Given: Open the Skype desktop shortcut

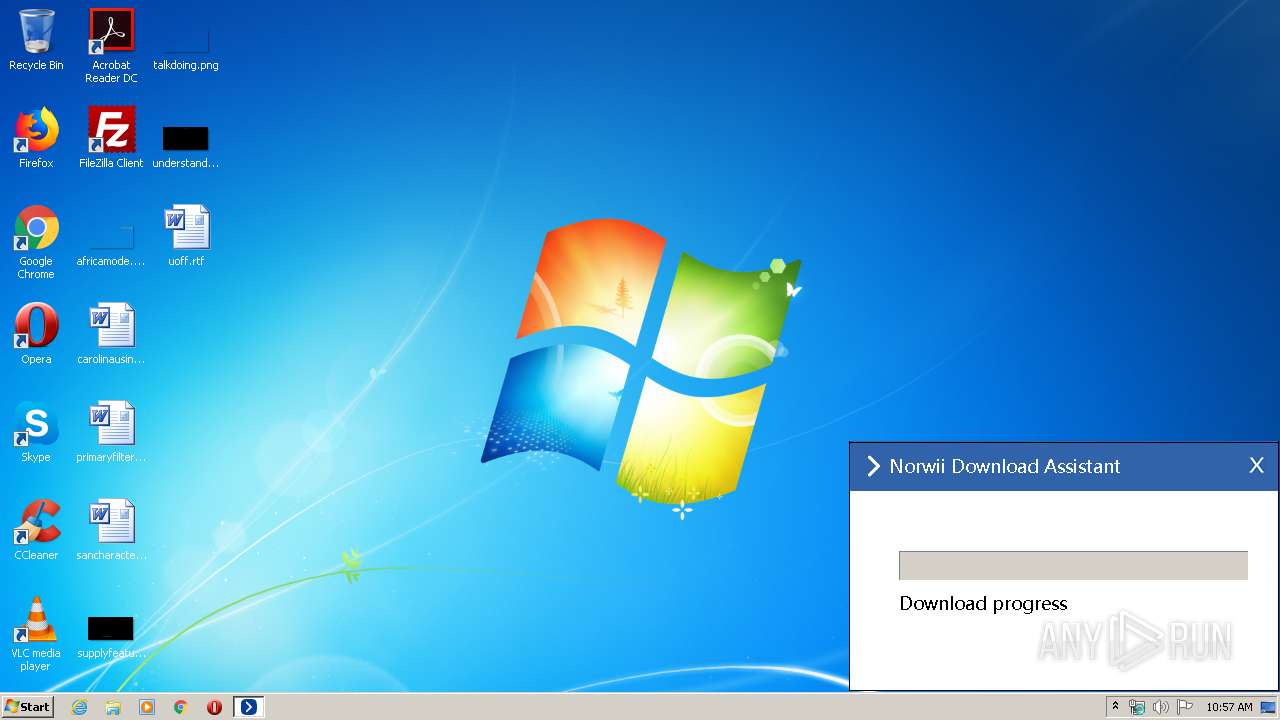Looking at the screenshot, I should click(x=36, y=432).
